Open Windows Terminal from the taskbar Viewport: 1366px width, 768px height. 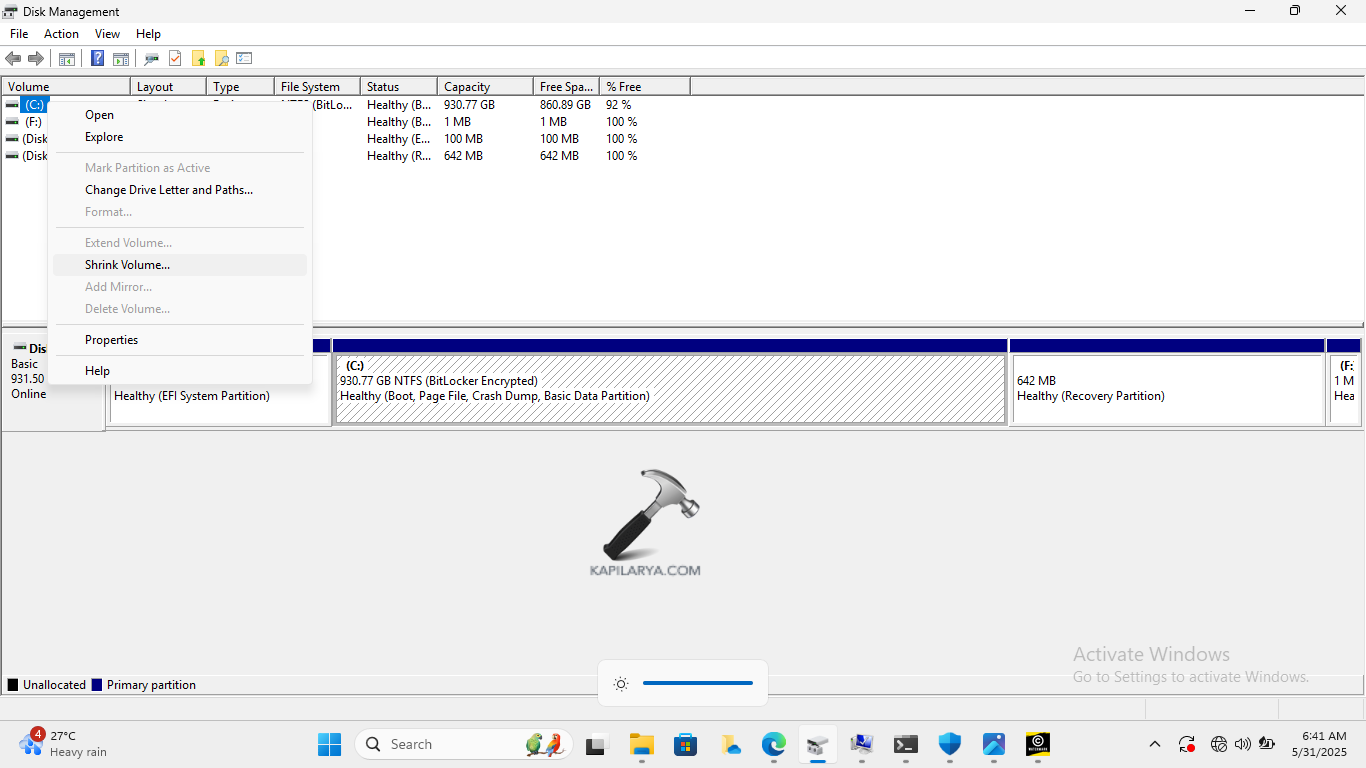pyautogui.click(x=905, y=744)
